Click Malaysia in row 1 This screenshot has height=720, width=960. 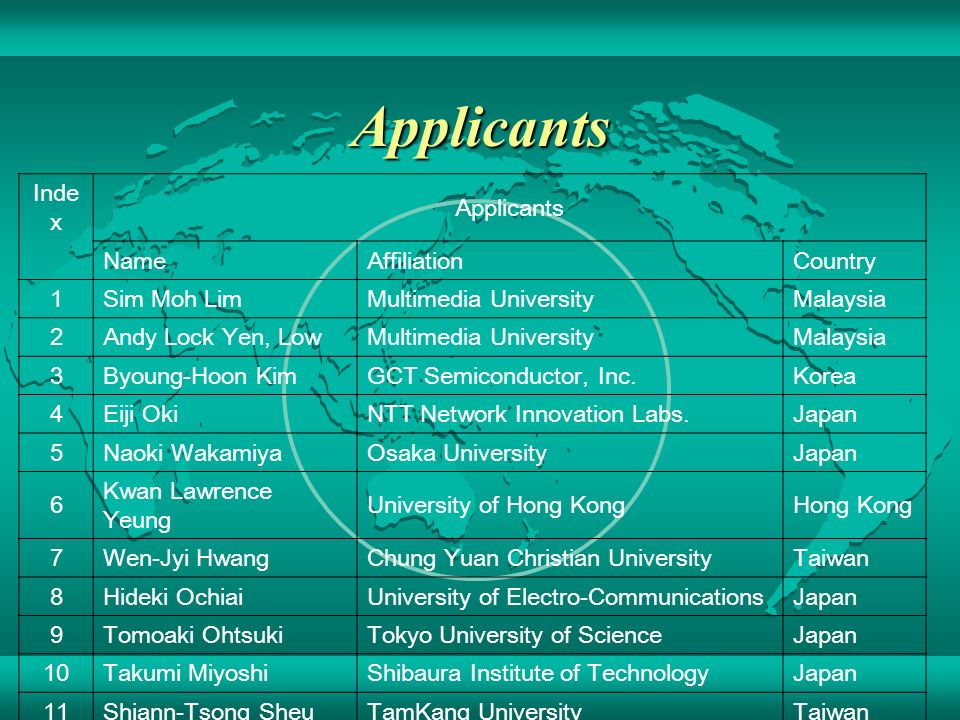pyautogui.click(x=839, y=299)
